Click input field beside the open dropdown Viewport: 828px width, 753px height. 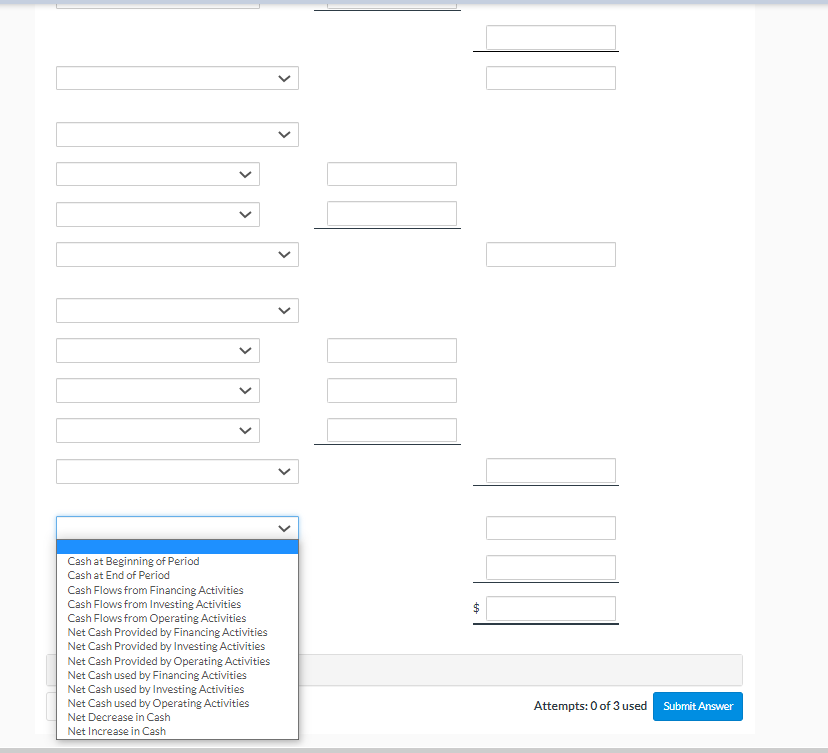point(551,528)
